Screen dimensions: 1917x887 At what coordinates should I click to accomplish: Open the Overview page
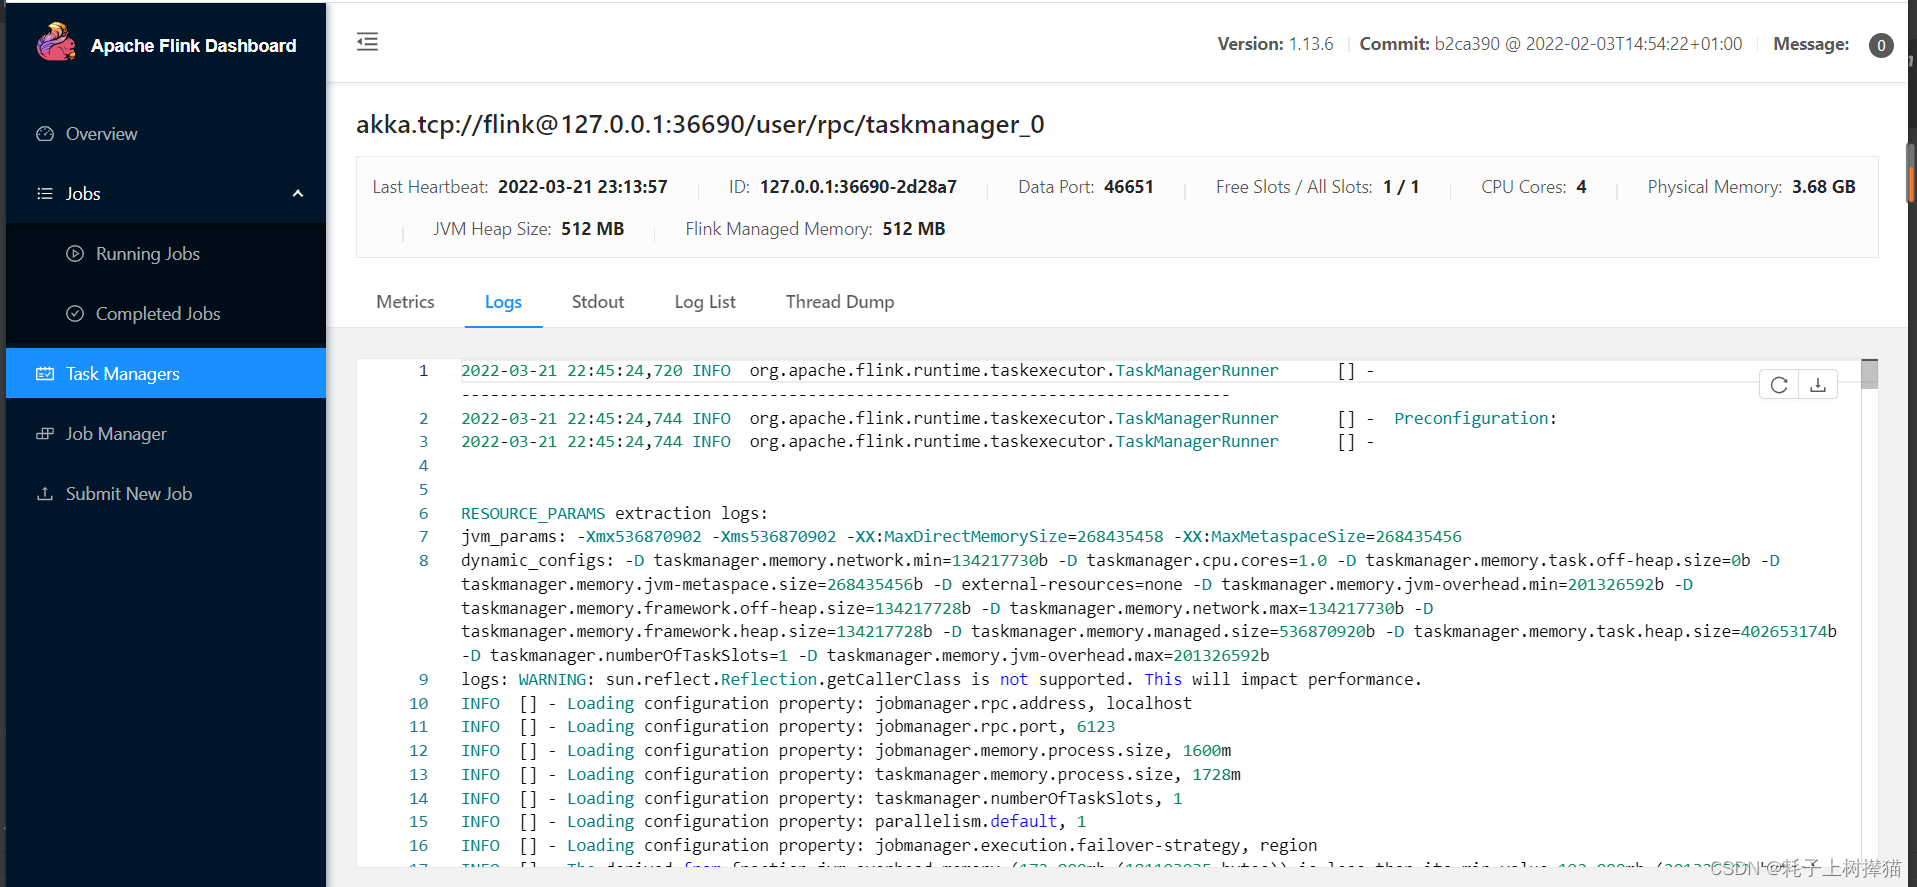166,134
